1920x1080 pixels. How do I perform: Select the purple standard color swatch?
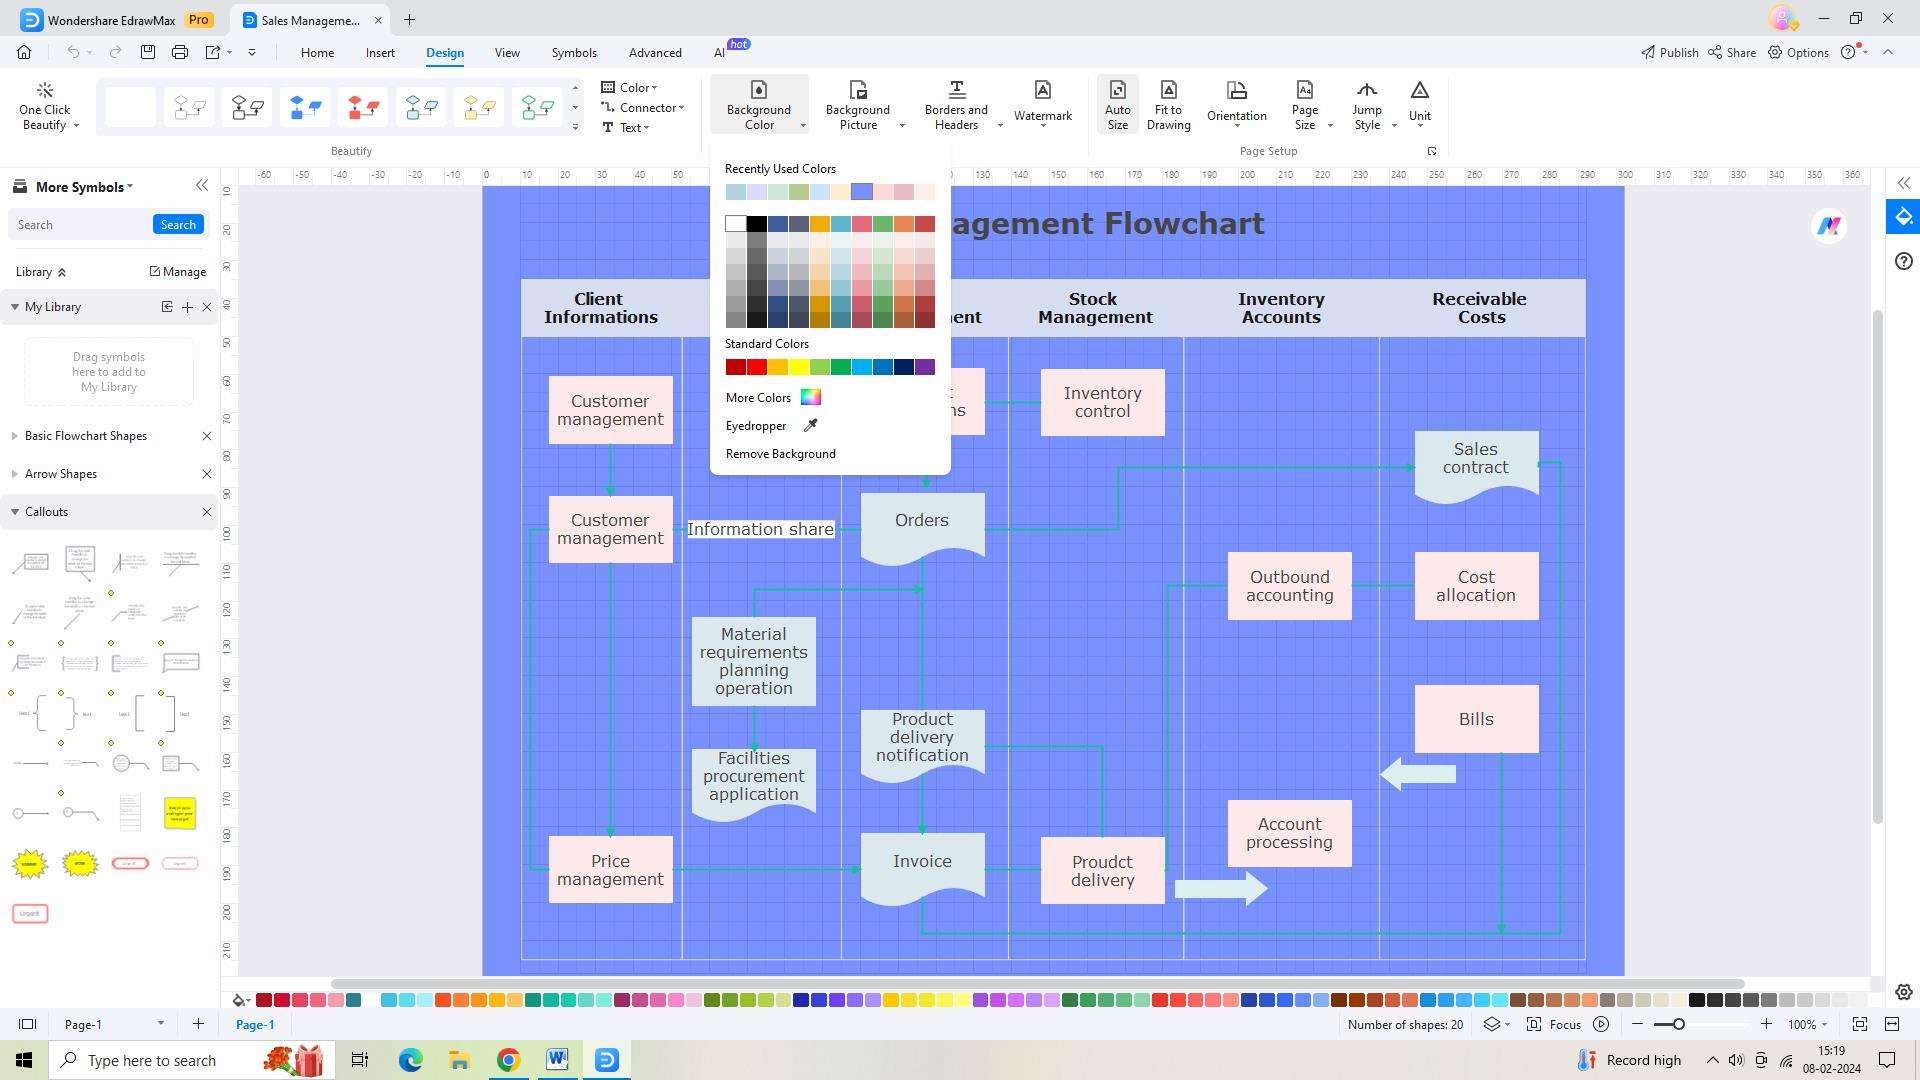[x=925, y=367]
